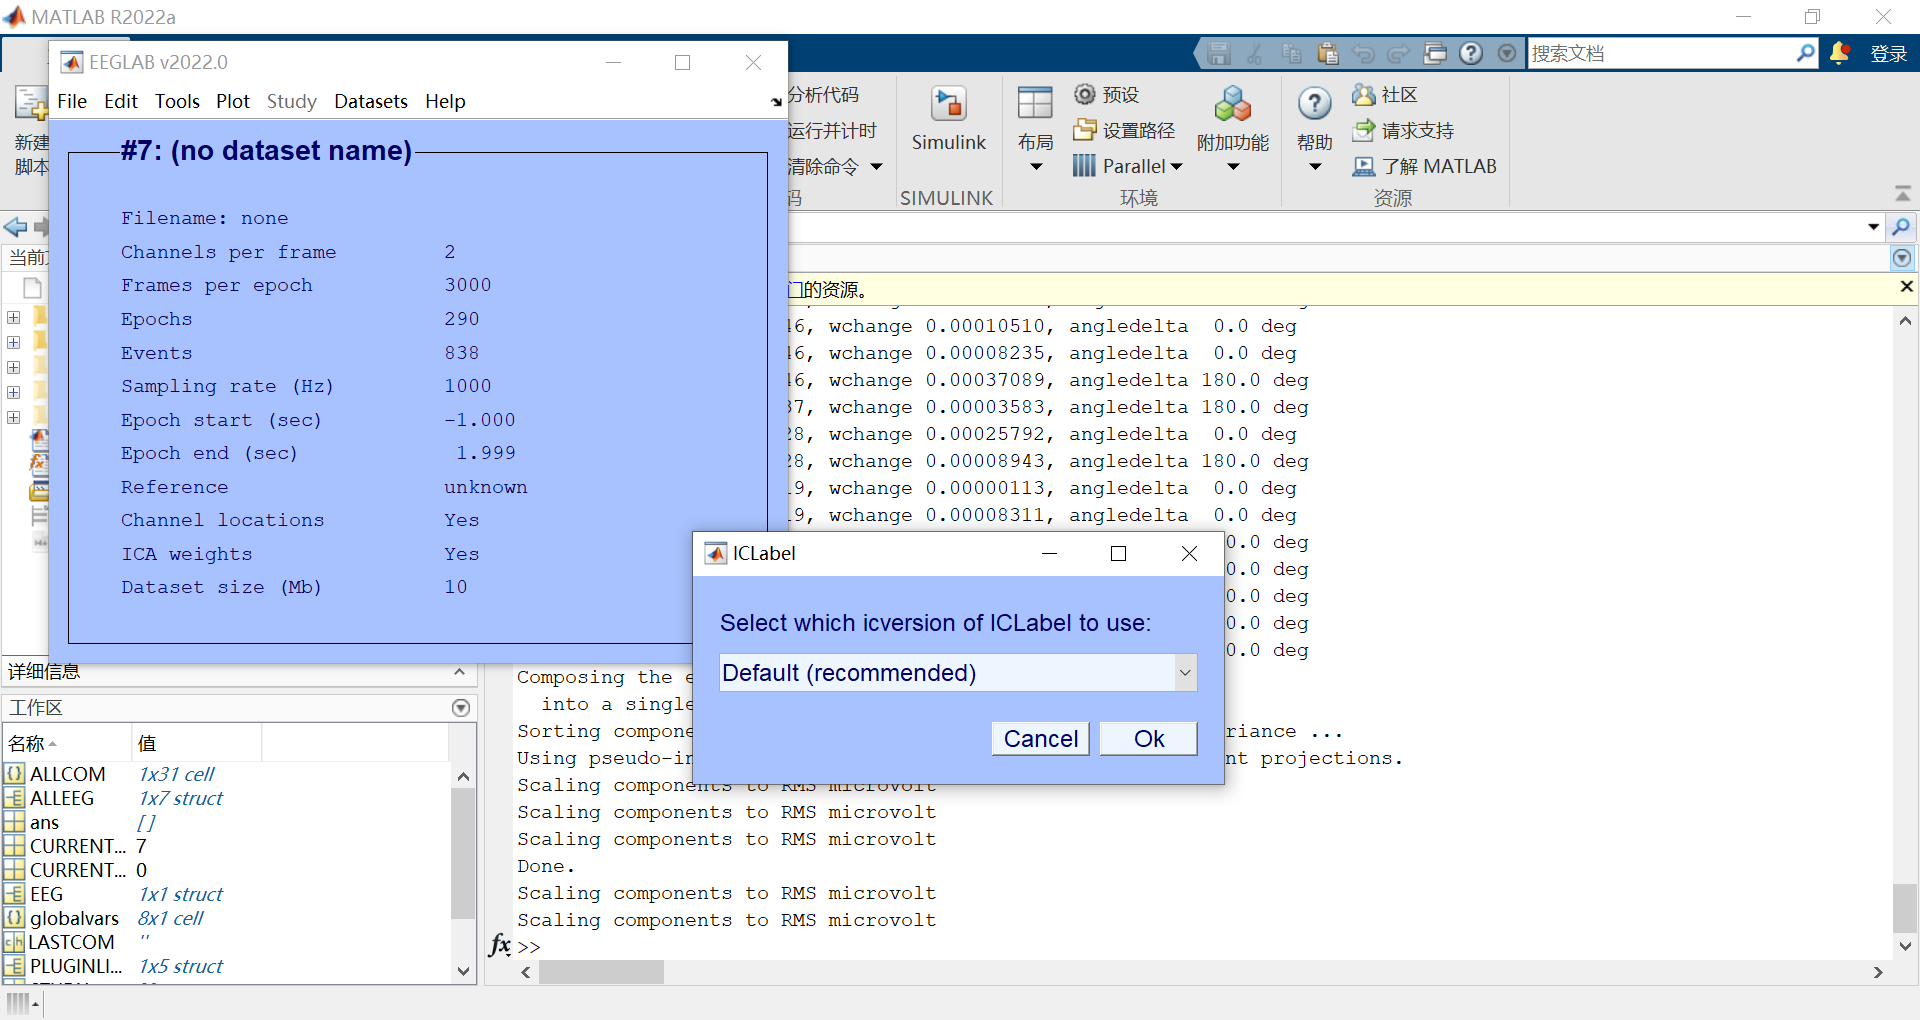The height and width of the screenshot is (1020, 1920).
Task: Click the back arrow in folder toolbar
Action: click(15, 227)
